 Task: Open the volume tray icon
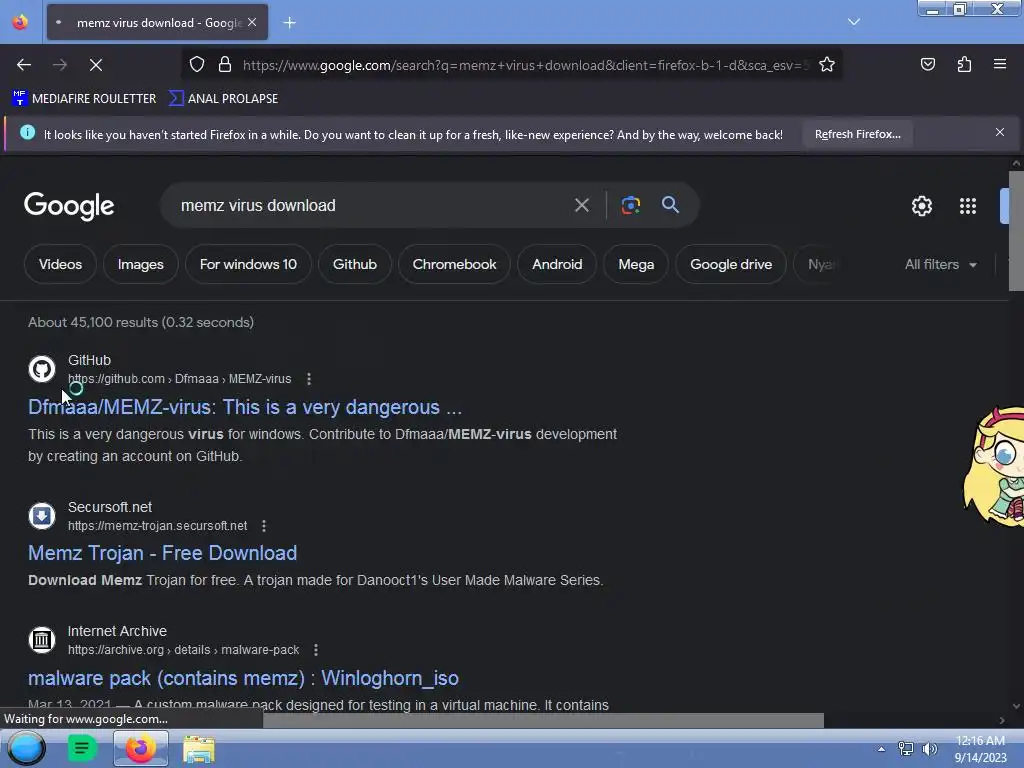(930, 749)
